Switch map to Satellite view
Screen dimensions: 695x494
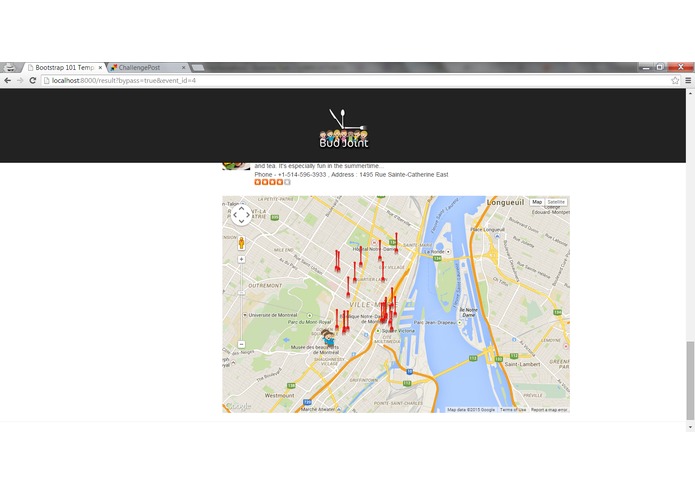click(x=556, y=202)
